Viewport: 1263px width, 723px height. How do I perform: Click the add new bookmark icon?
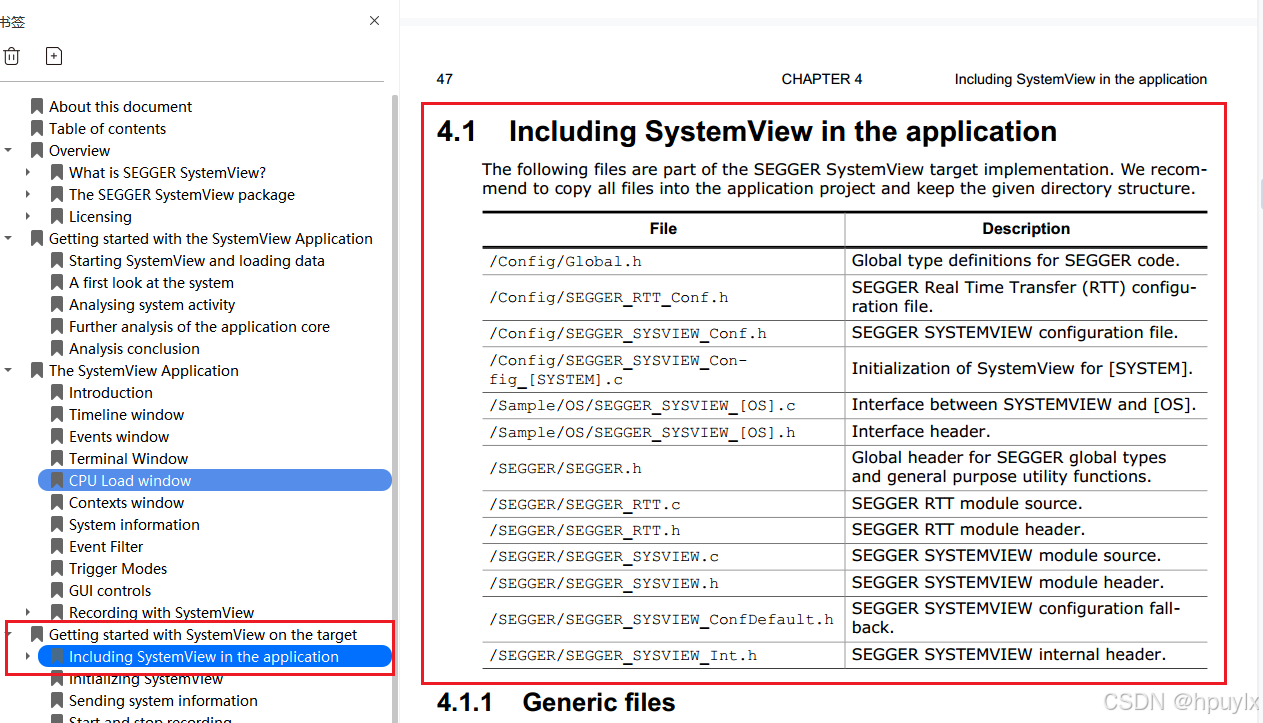point(54,56)
